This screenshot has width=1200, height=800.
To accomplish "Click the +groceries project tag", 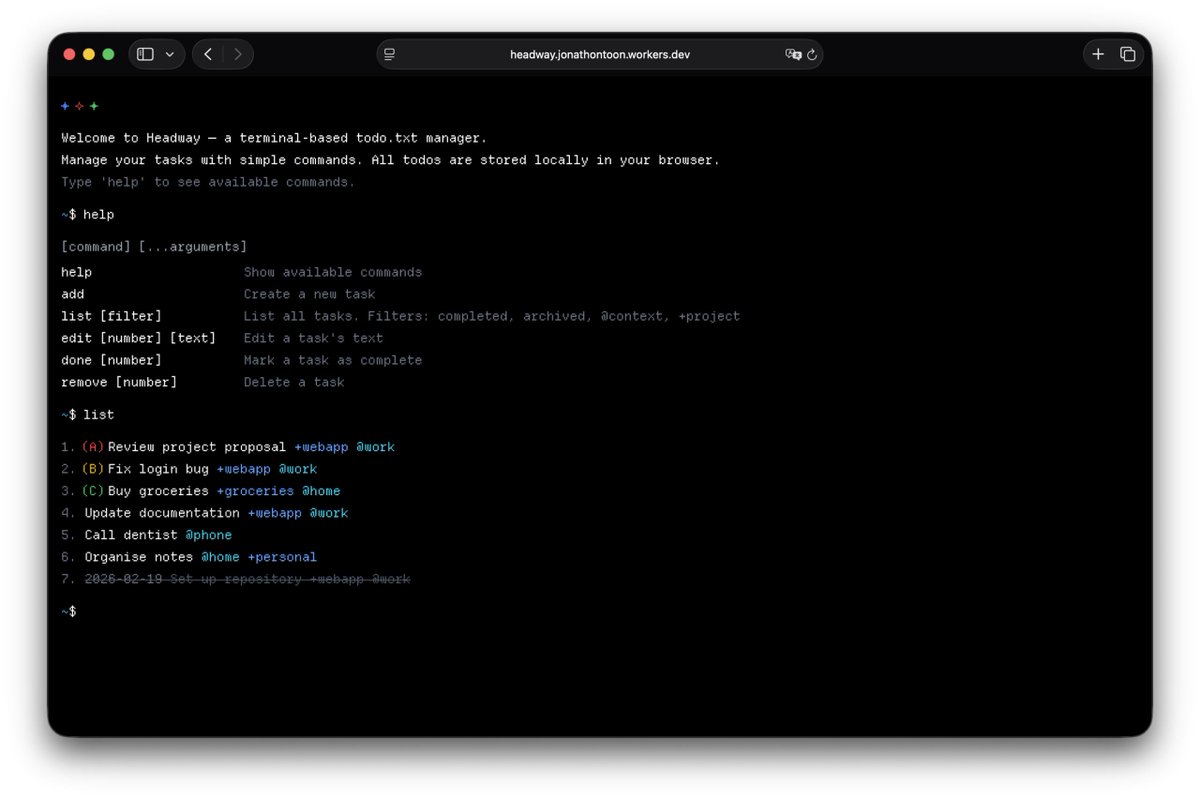I will pyautogui.click(x=255, y=491).
